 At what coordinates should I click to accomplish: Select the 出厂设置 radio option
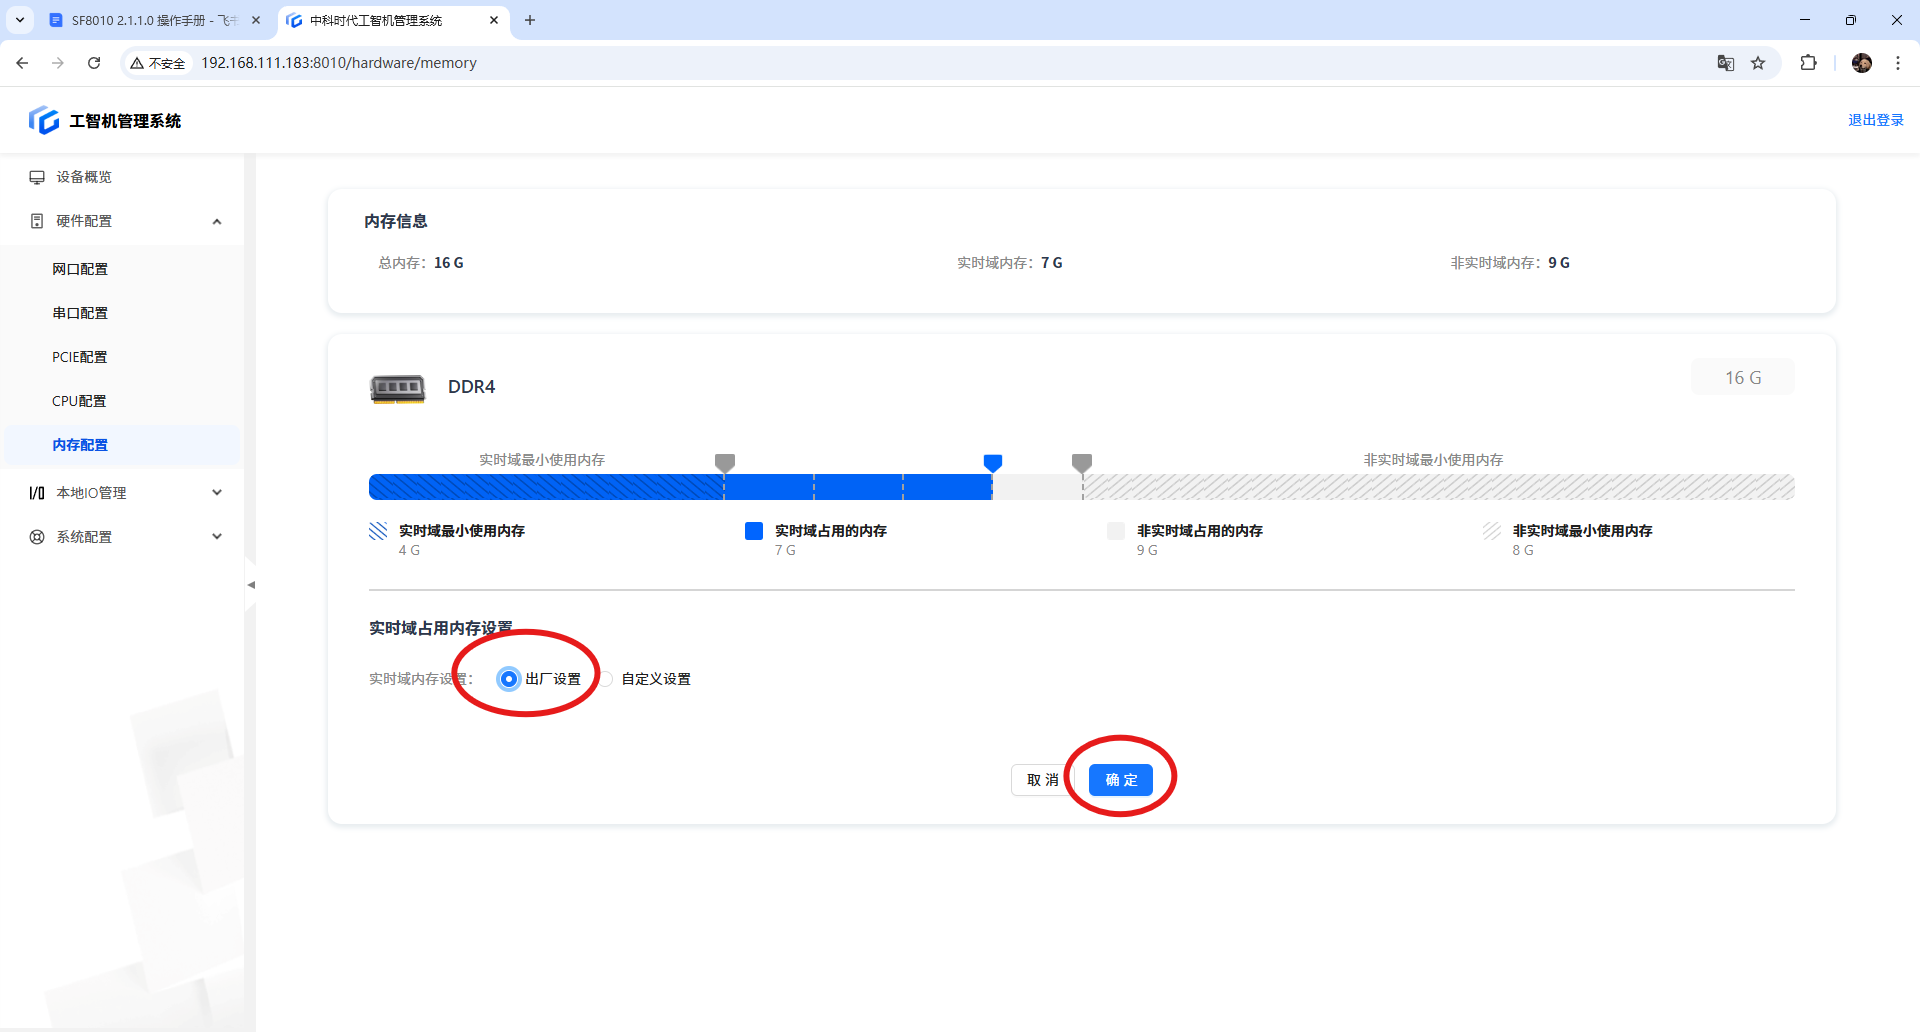click(x=509, y=679)
